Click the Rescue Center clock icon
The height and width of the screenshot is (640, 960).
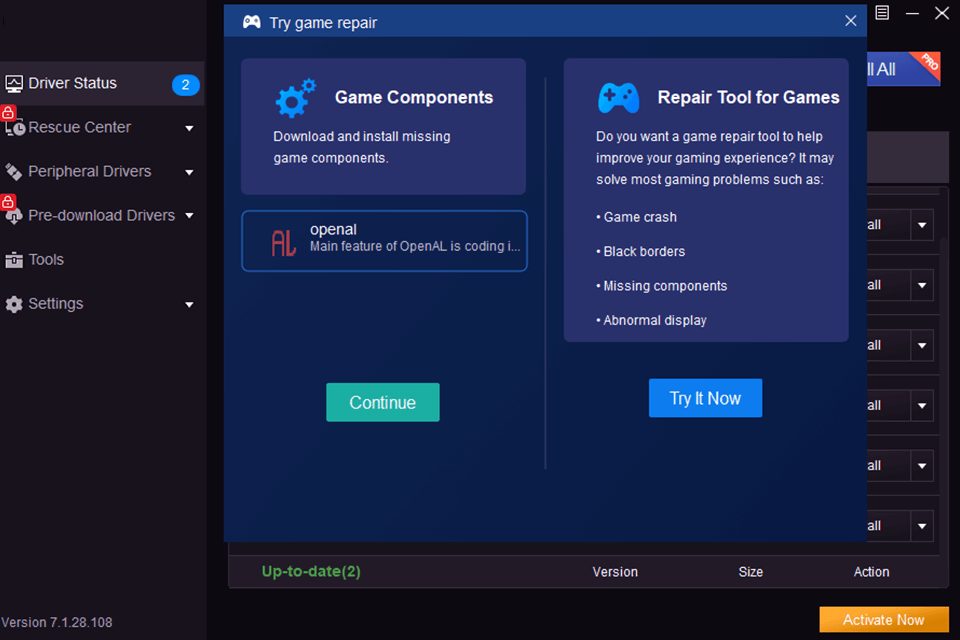(x=15, y=128)
